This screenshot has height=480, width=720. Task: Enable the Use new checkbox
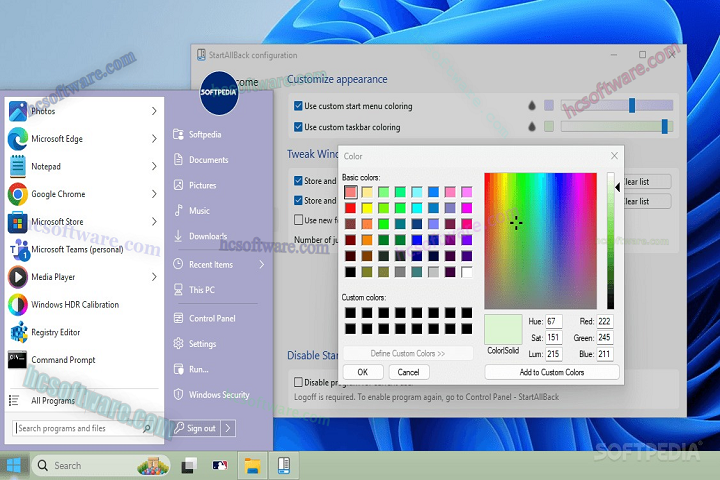tap(298, 220)
